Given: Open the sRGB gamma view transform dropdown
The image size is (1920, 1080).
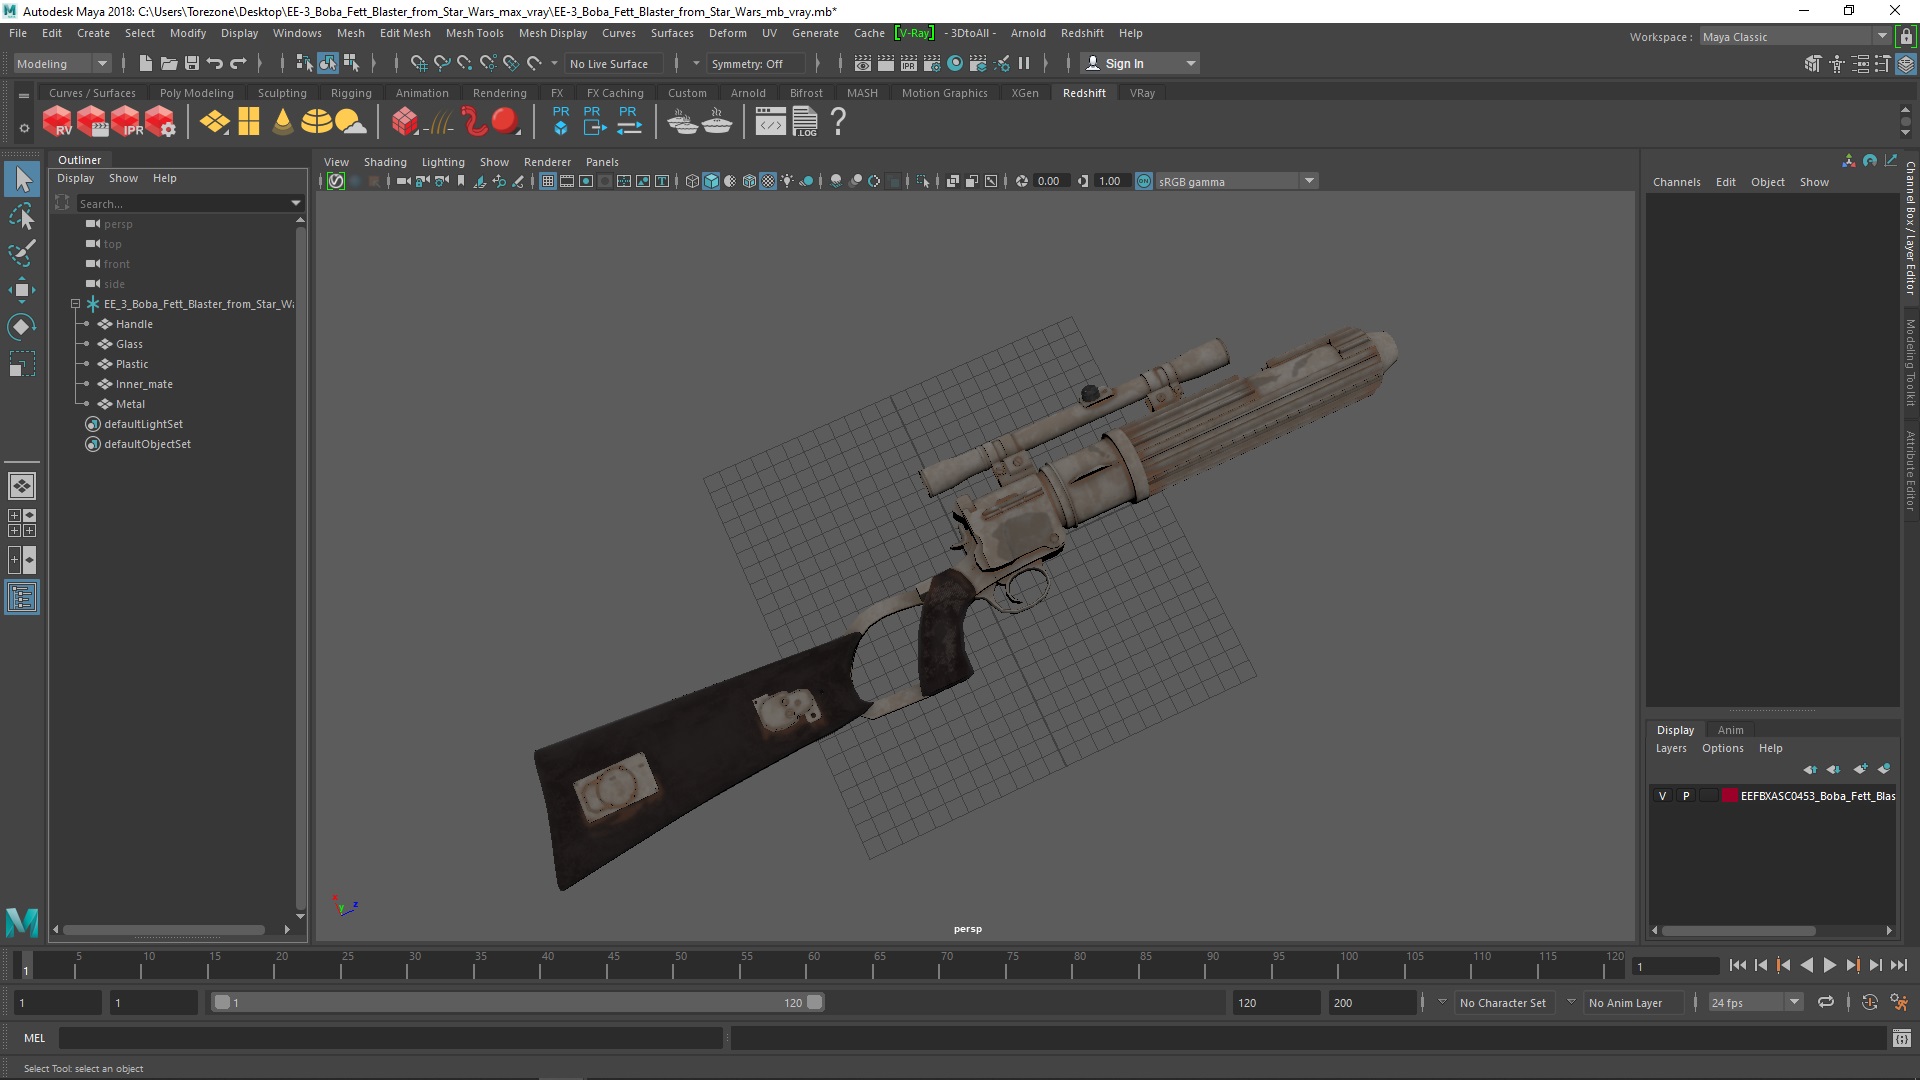Looking at the screenshot, I should tap(1236, 181).
